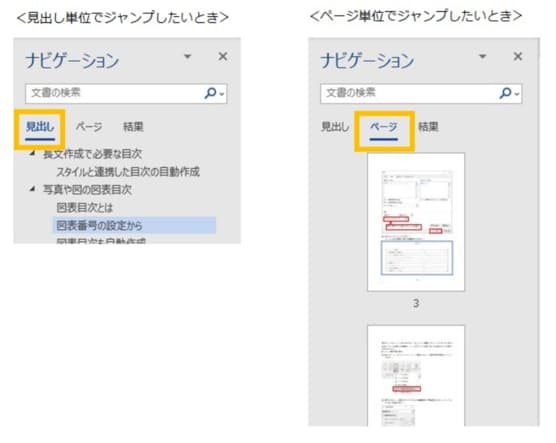
Task: Switch to 結果 tab in left pane
Action: (133, 127)
